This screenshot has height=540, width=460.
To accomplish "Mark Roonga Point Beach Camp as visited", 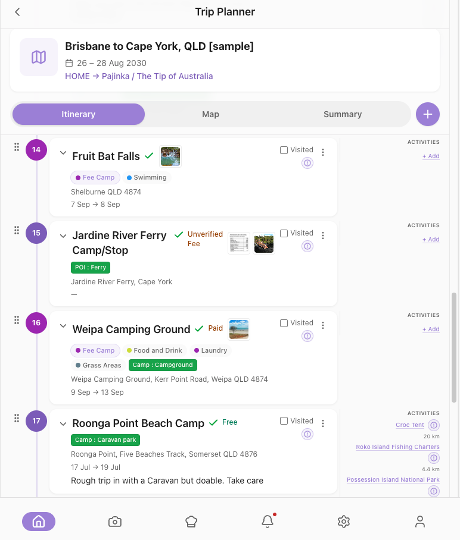I will tap(284, 421).
